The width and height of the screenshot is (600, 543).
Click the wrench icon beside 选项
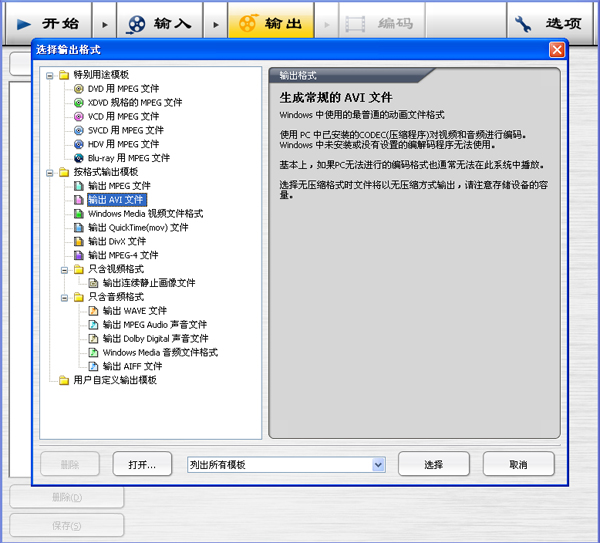523,24
